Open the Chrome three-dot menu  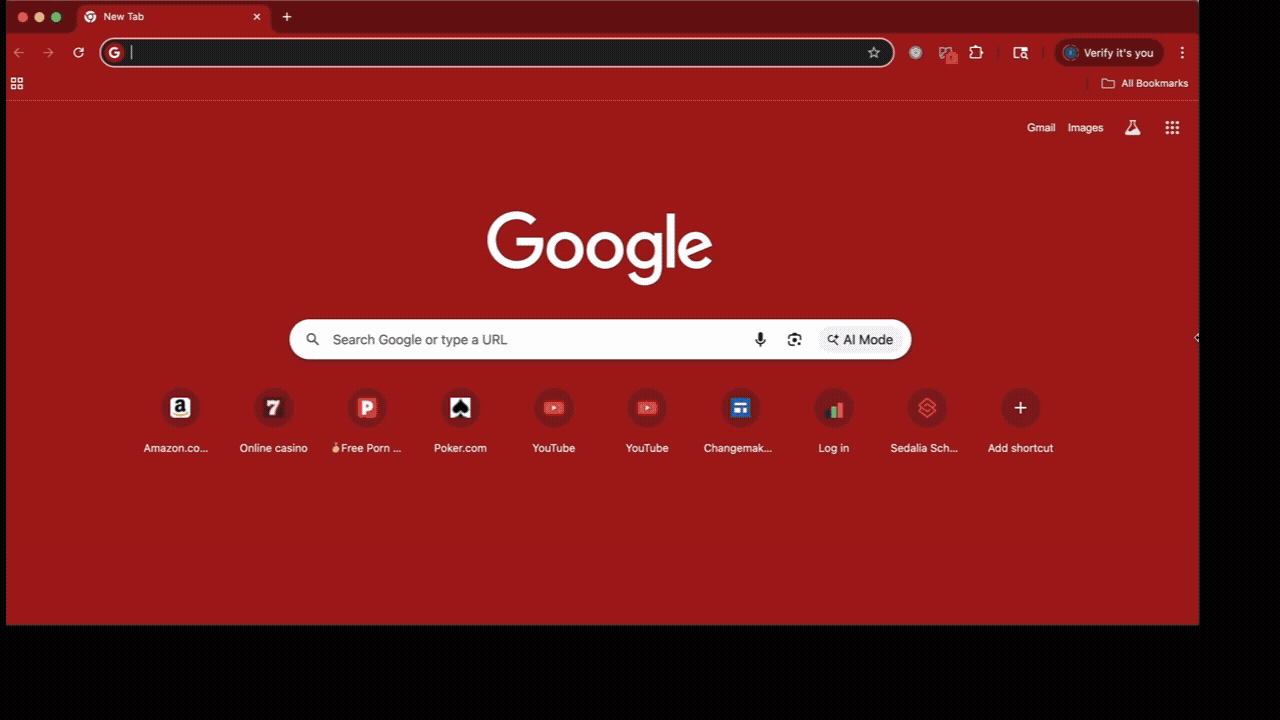pyautogui.click(x=1182, y=53)
